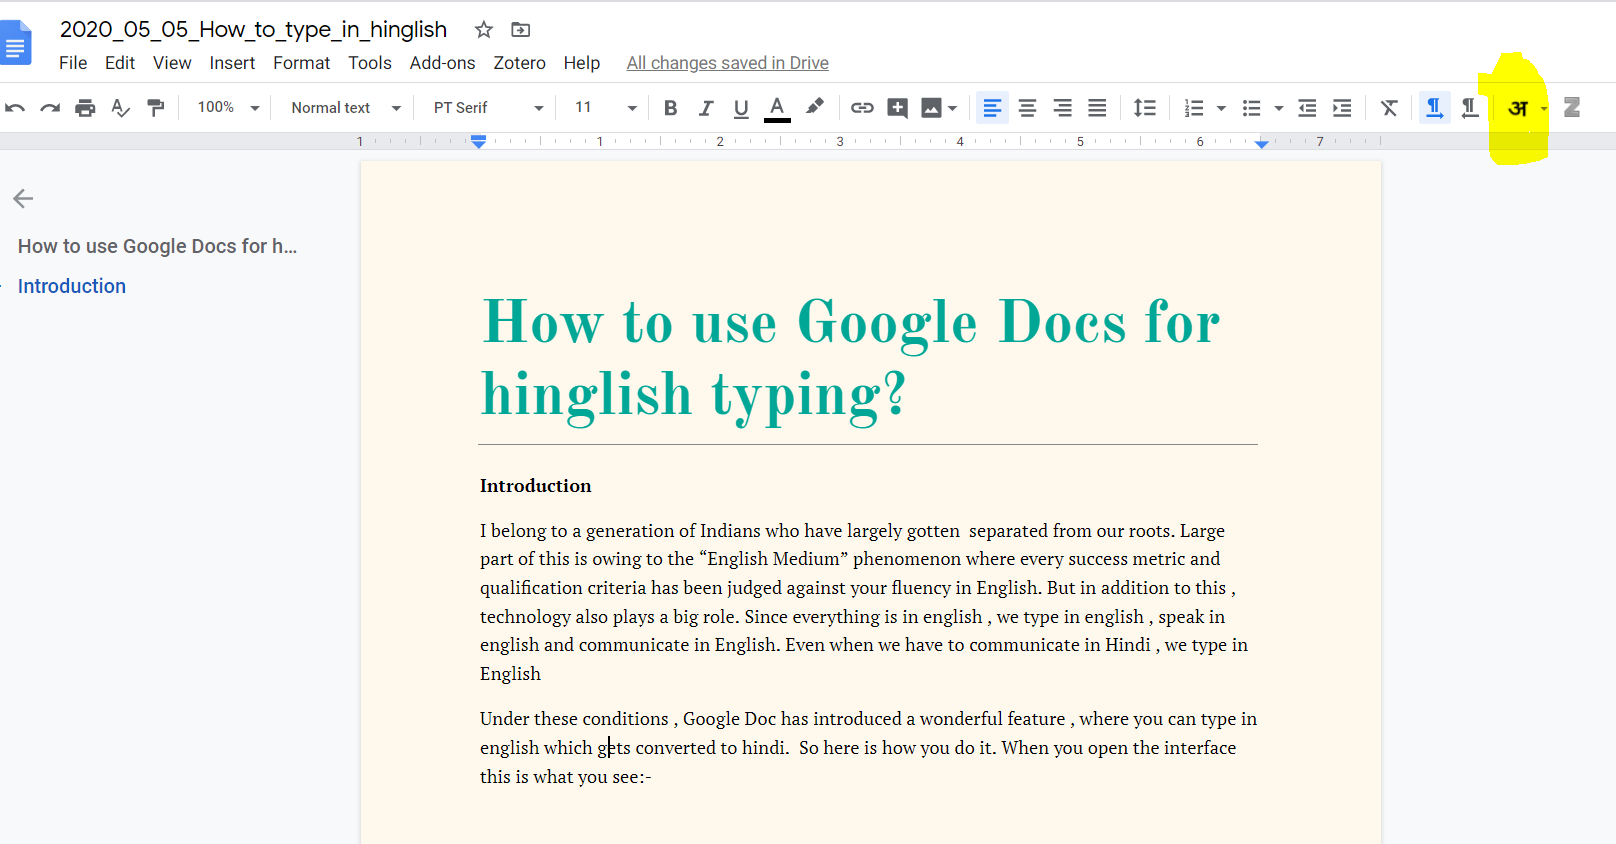Click the numbered list icon
Viewport: 1616px width, 844px height.
pos(1193,108)
